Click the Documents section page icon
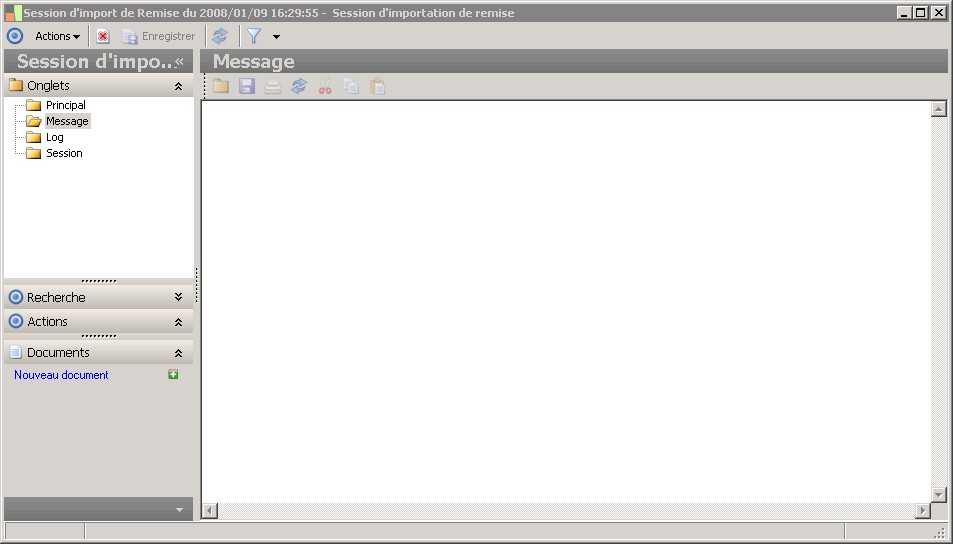Viewport: 953px width, 544px height. 16,352
